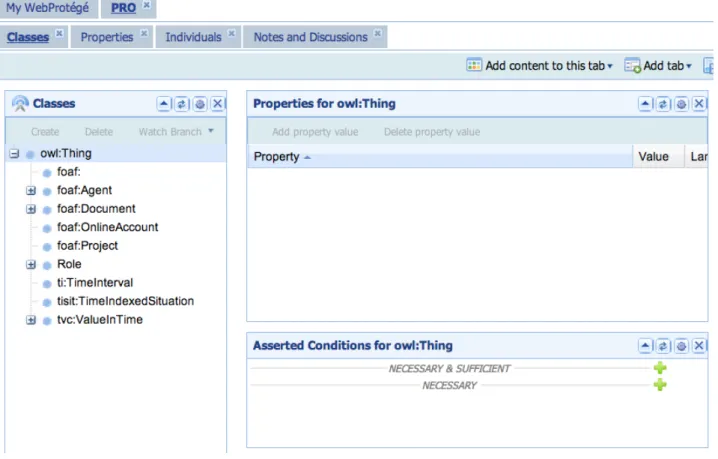The image size is (718, 459).
Task: Click the foaf:Agent class bullet icon
Action: [47, 191]
